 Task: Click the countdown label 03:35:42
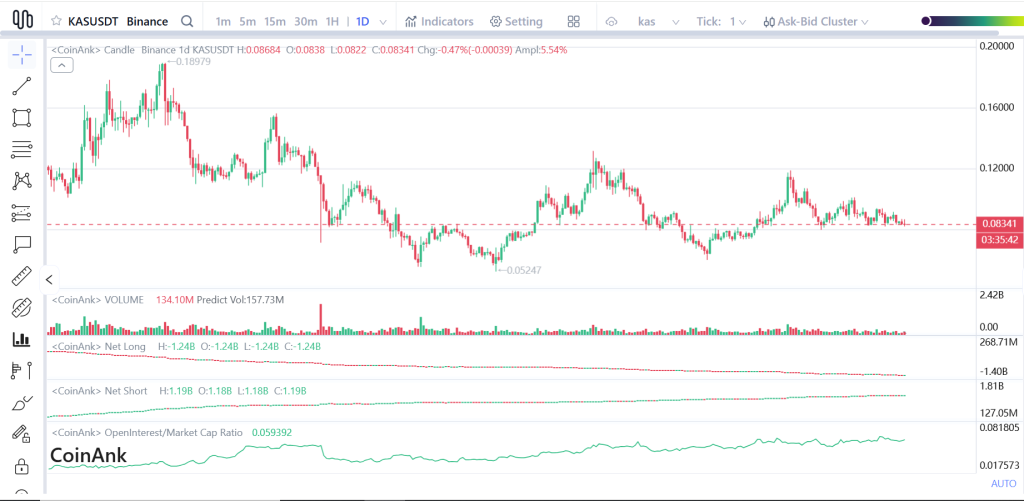pyautogui.click(x=999, y=240)
